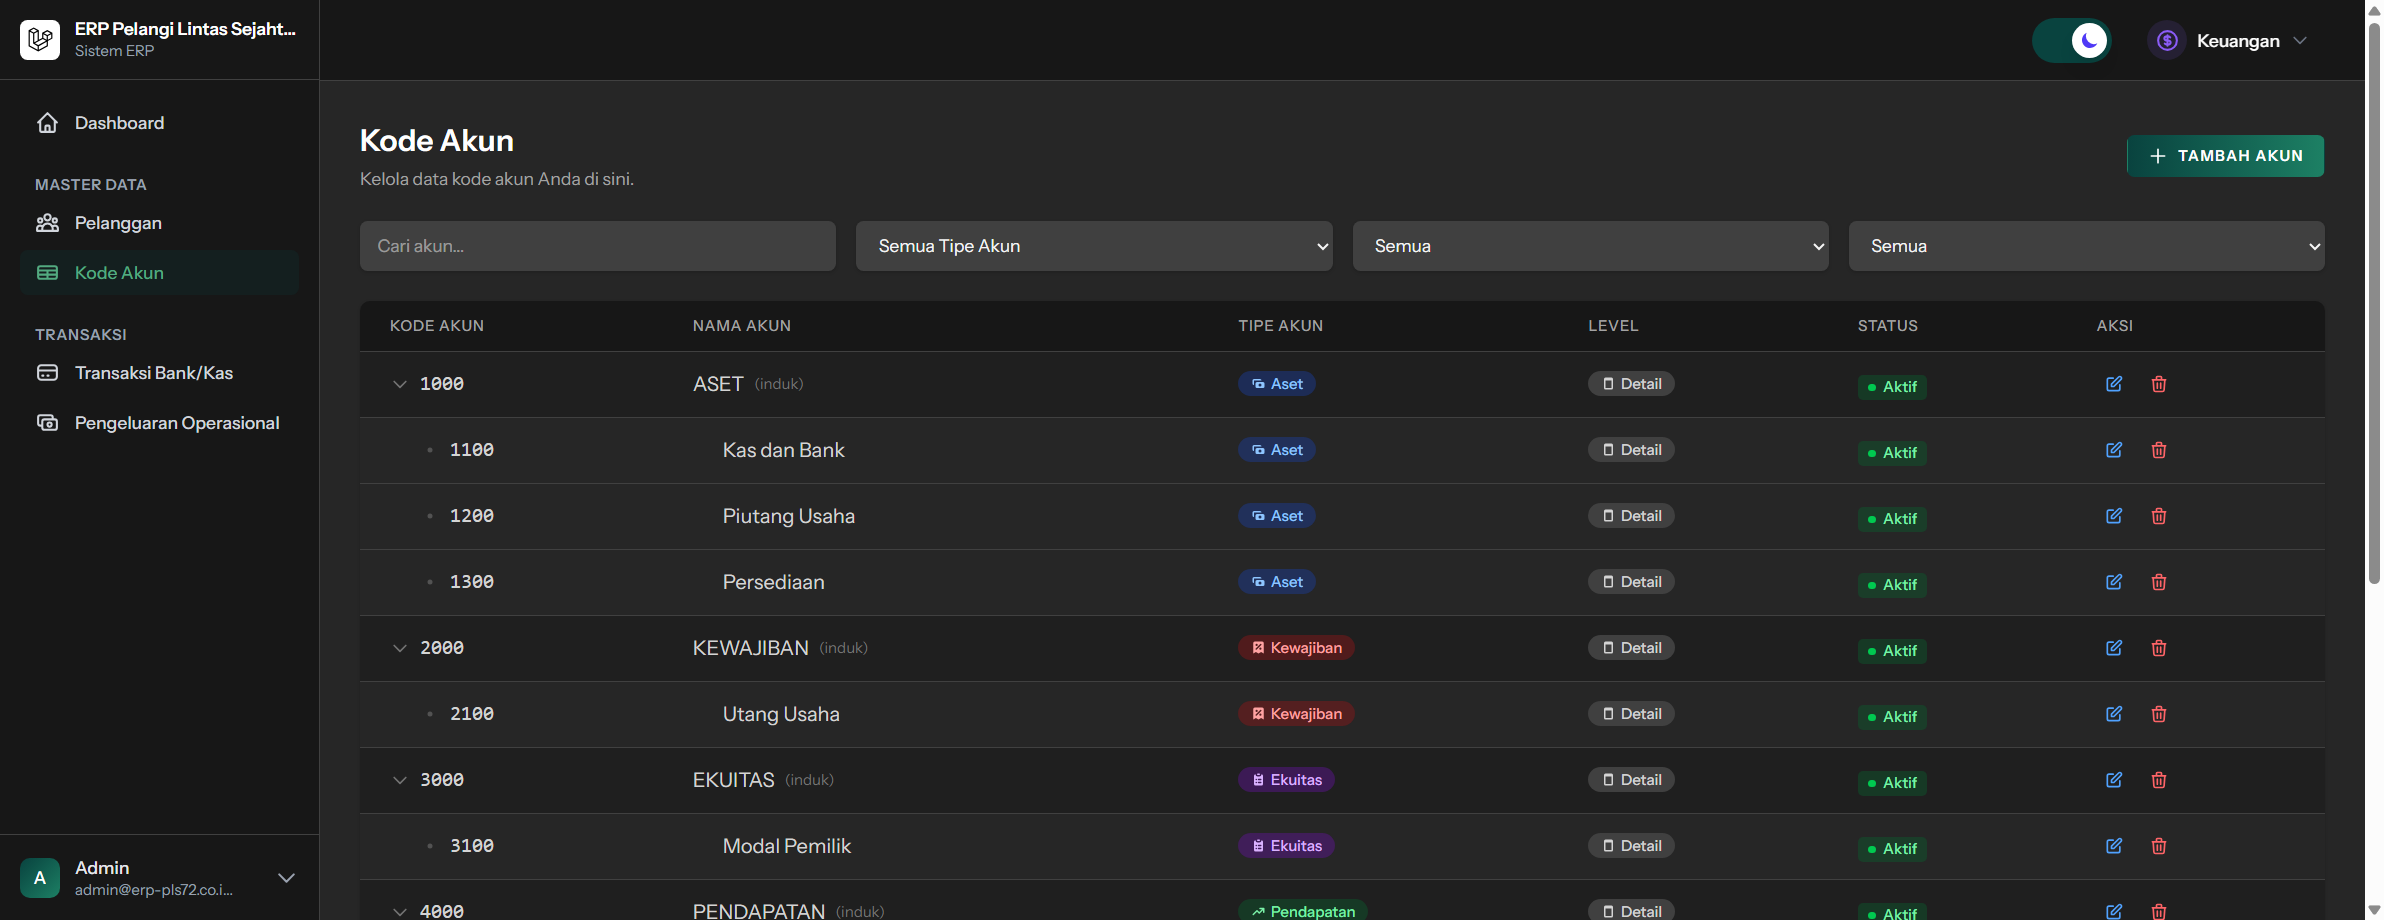
Task: Click edit icon for EKUITAS parent account
Action: click(x=2113, y=780)
